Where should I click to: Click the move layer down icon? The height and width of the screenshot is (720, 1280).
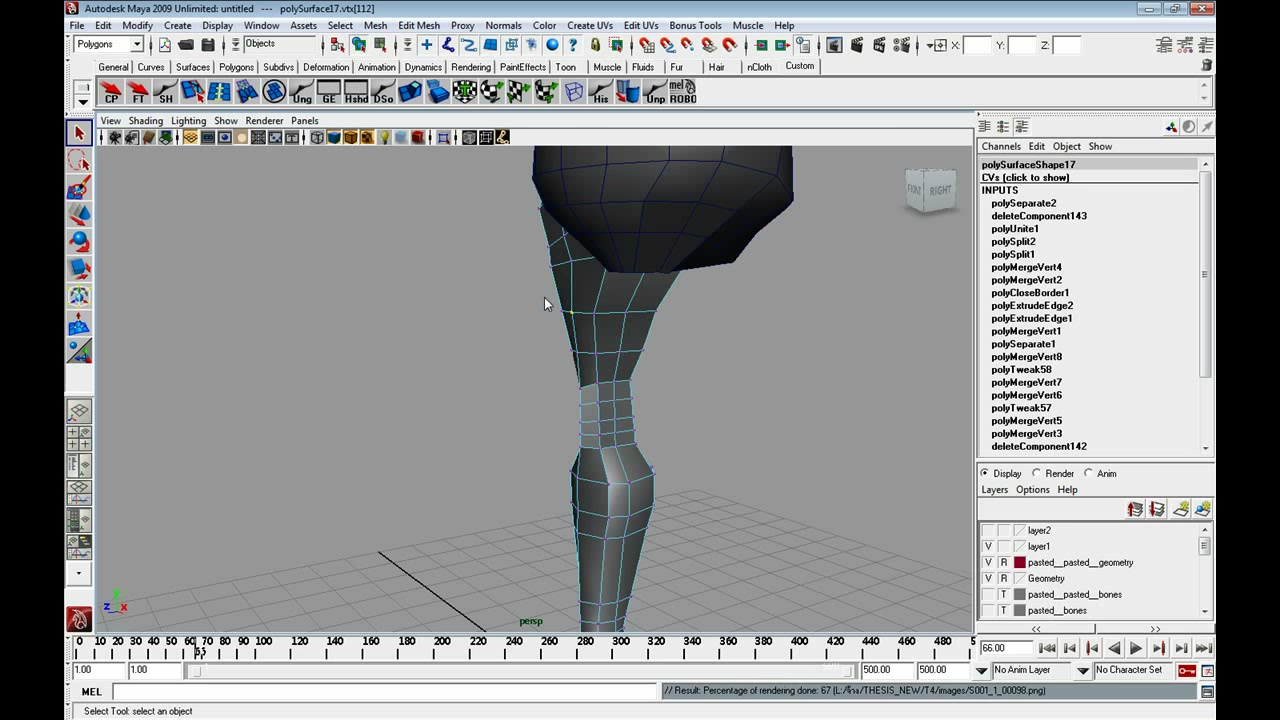[x=1157, y=510]
